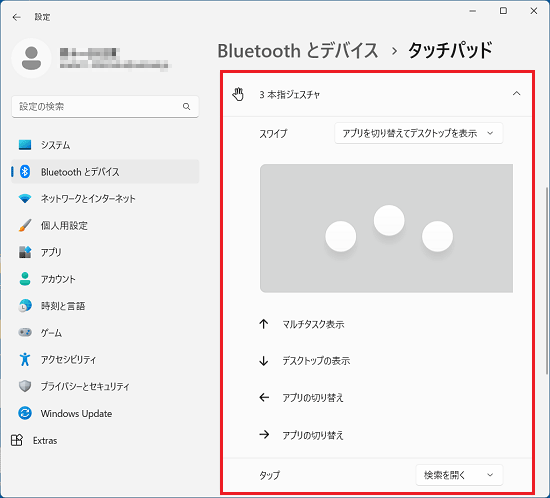Screen dimensions: 550x498
Task: Open アカウント settings category
Action: [x=105, y=279]
